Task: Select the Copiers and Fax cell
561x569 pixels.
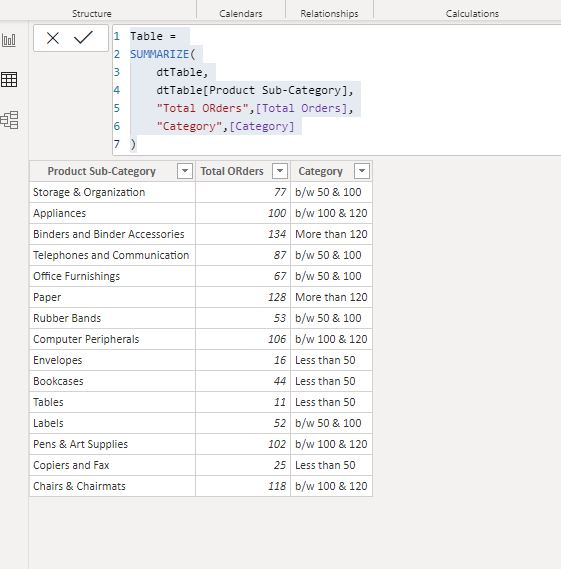Action: tap(112, 466)
